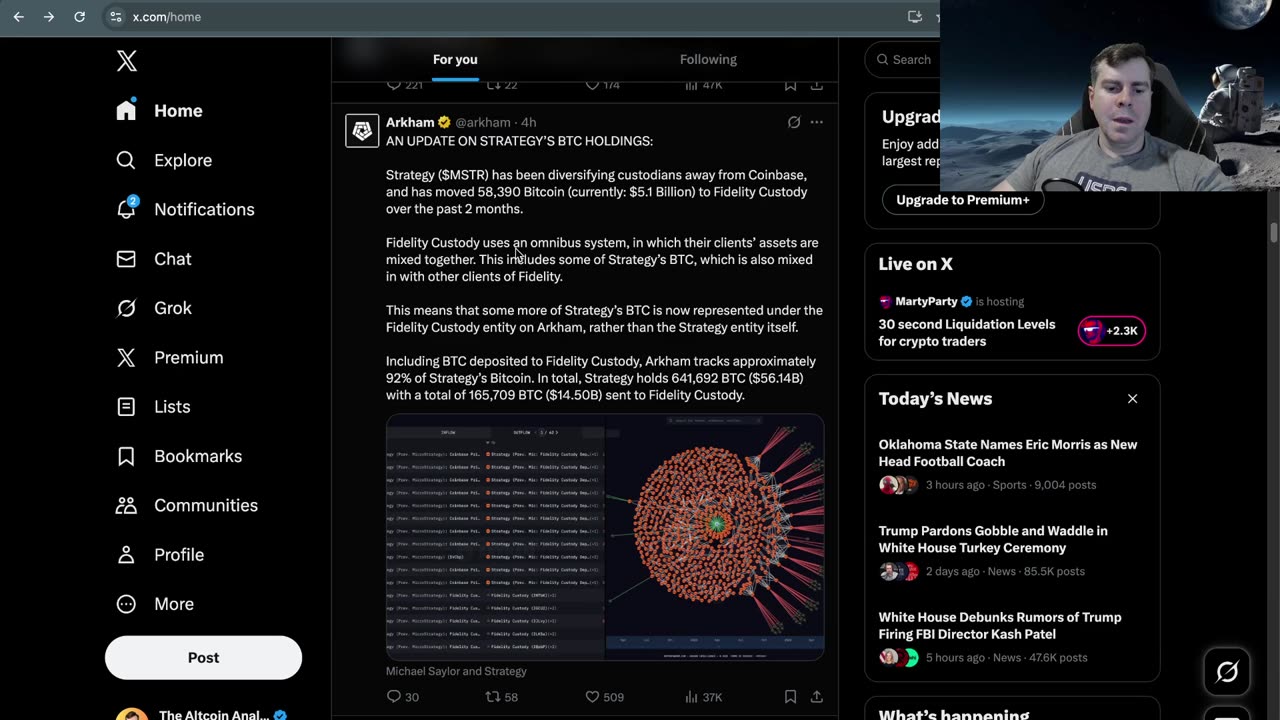Switch to Following tab
The image size is (1280, 720).
tap(708, 59)
